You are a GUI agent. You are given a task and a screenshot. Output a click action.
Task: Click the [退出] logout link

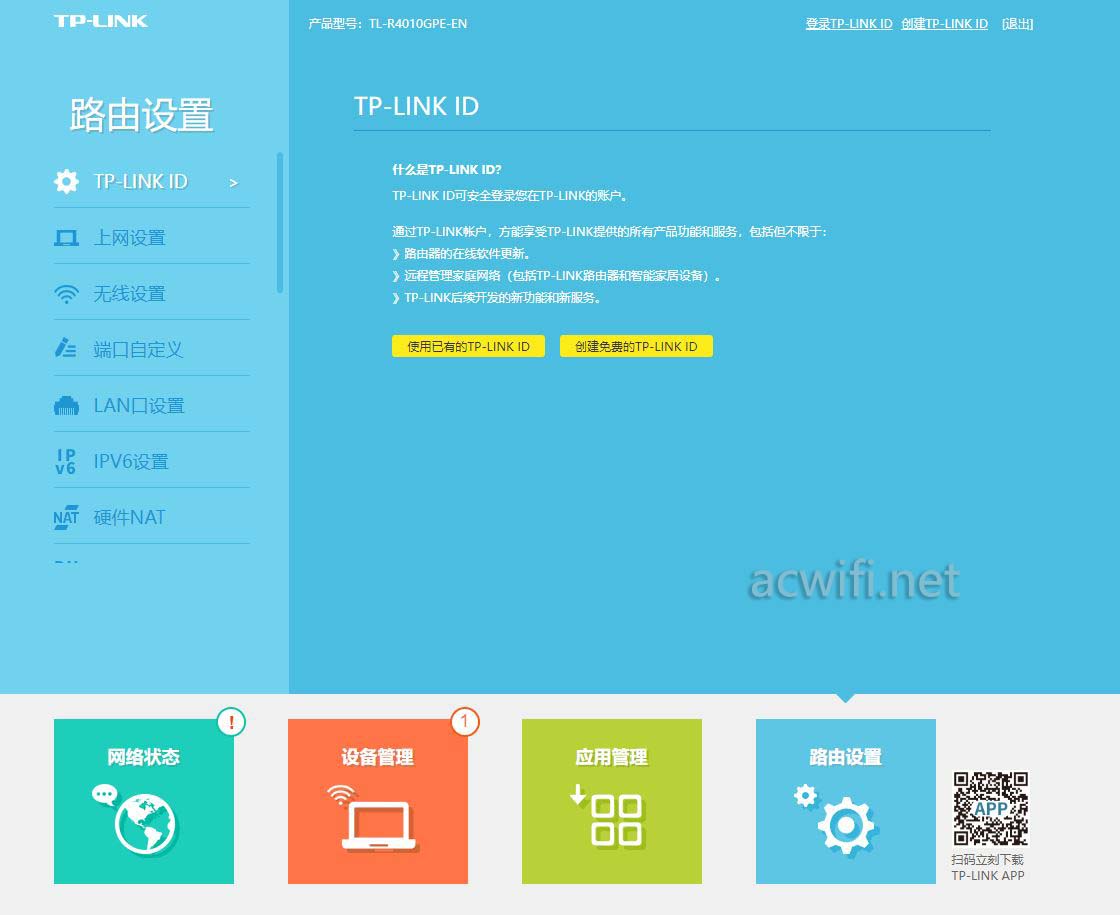point(1017,24)
